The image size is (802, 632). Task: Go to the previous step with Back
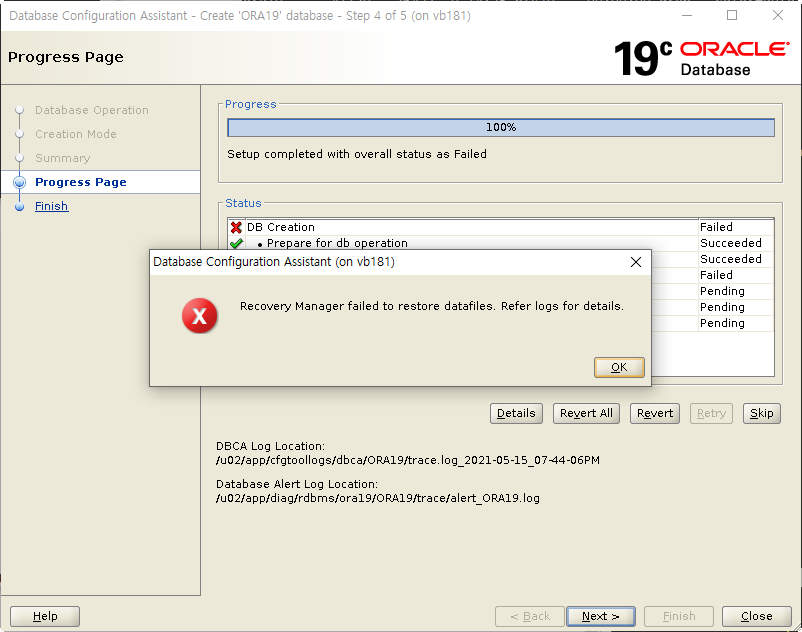530,616
